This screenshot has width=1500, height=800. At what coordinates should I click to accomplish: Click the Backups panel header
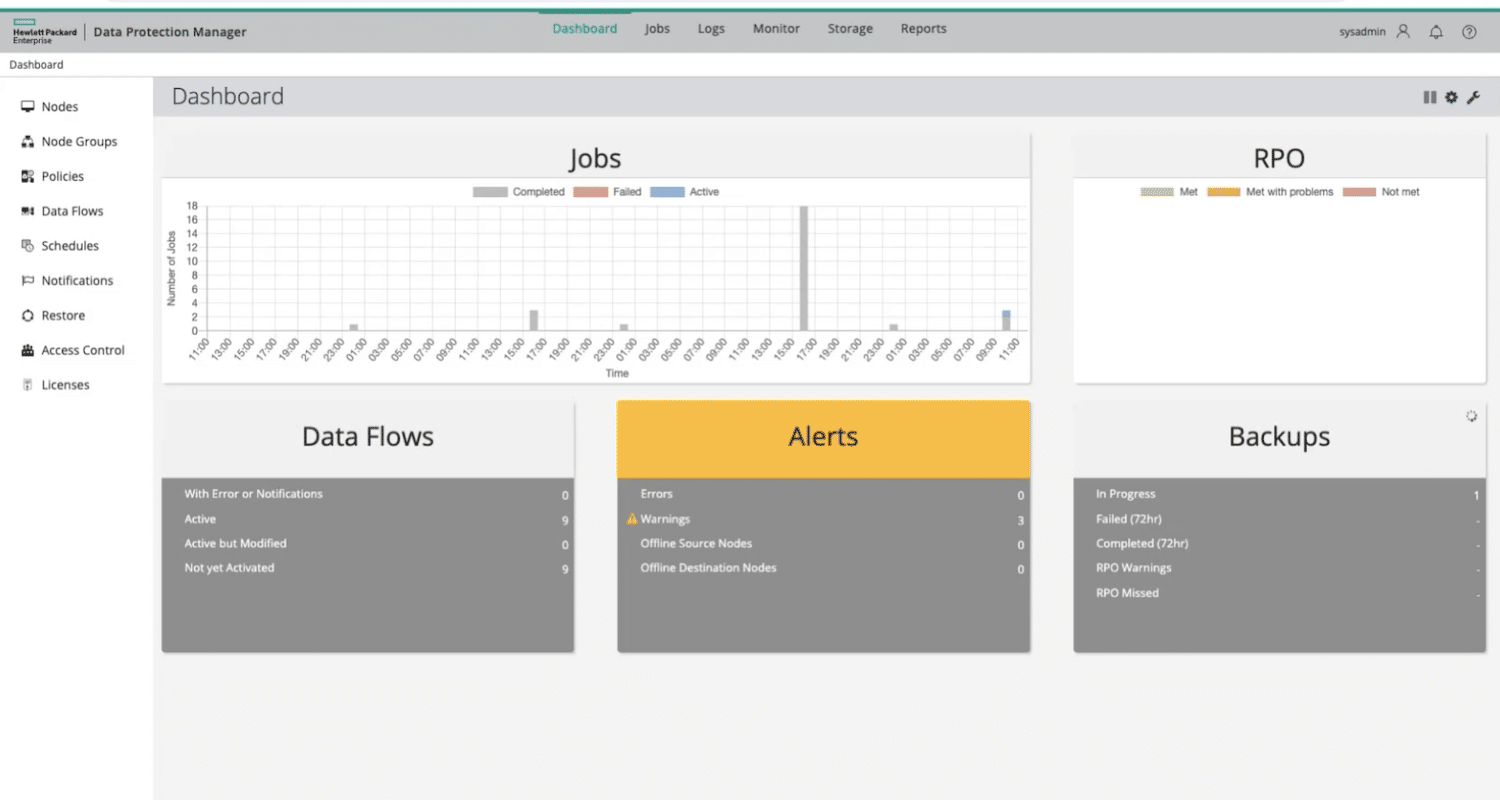[x=1279, y=437]
